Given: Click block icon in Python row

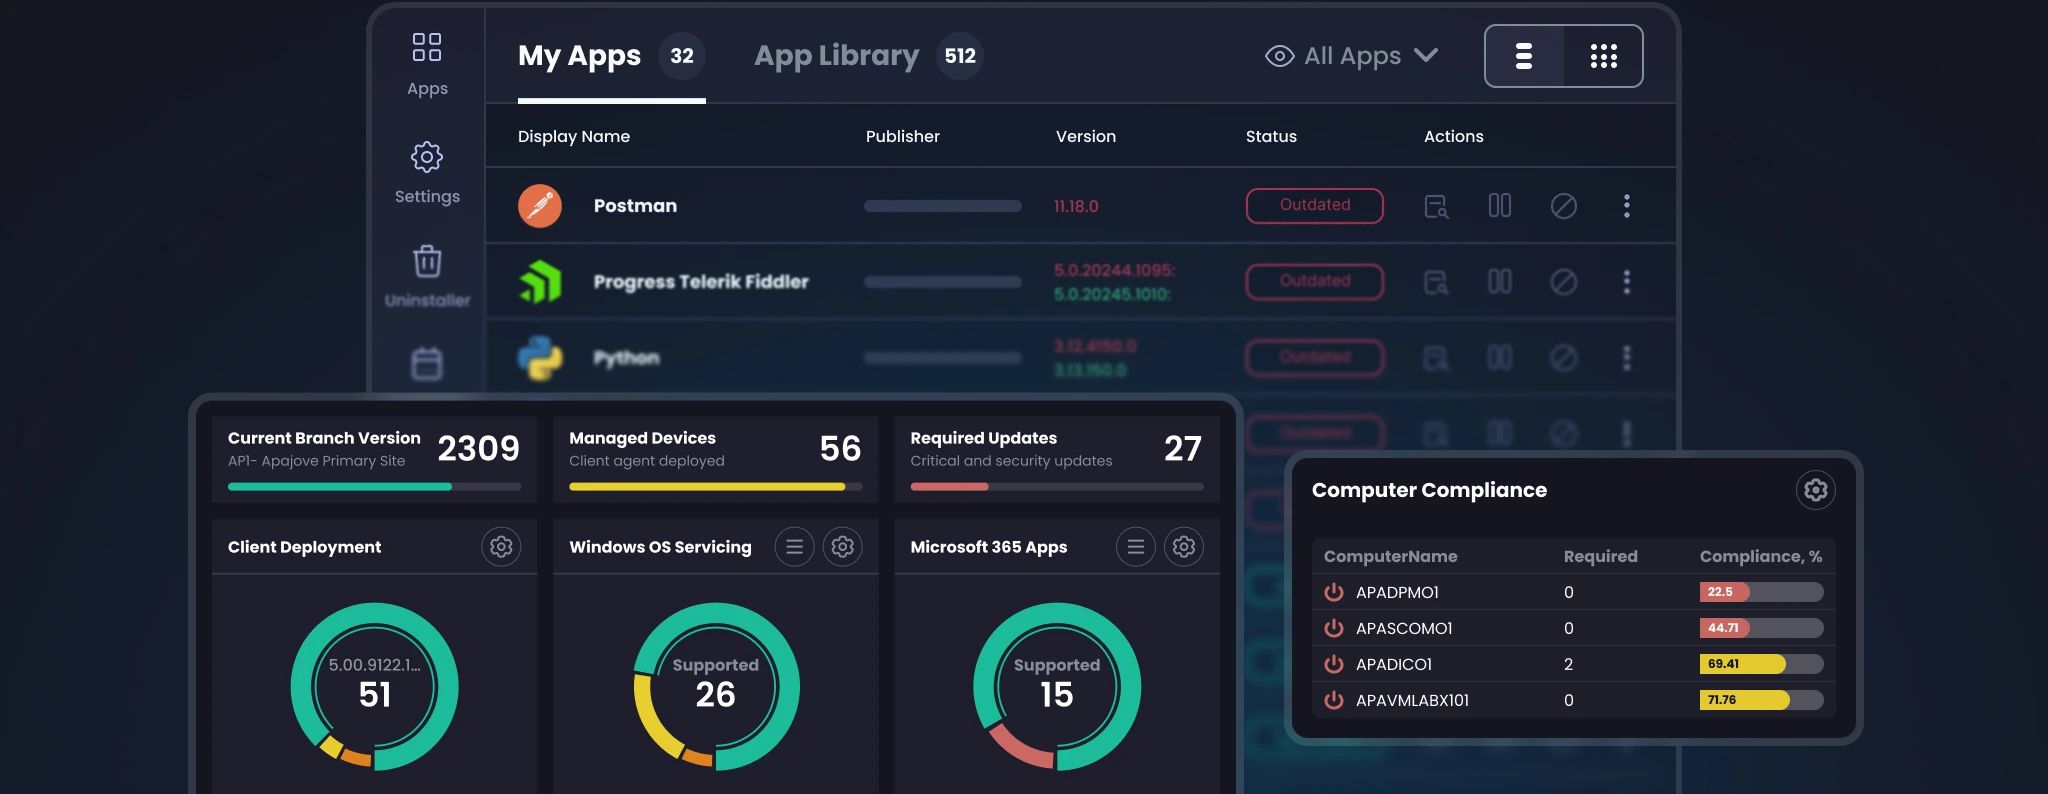Looking at the screenshot, I should click(1564, 358).
